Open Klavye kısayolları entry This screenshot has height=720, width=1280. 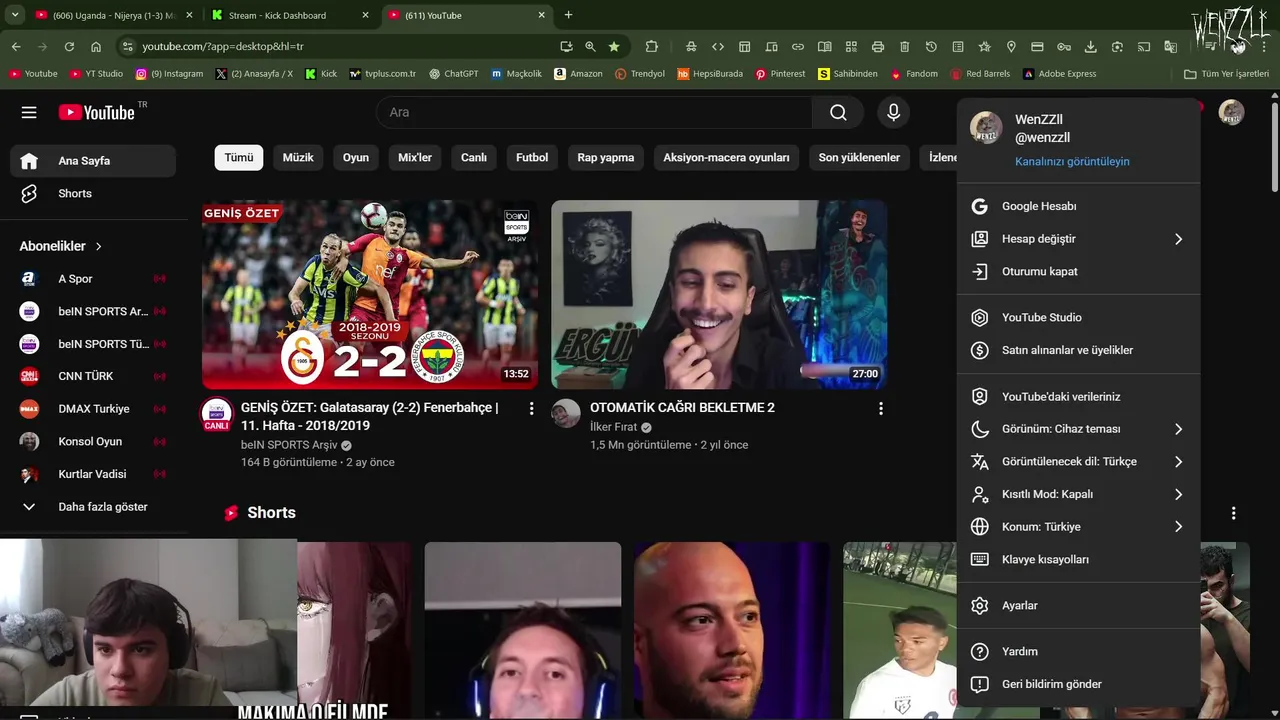(1078, 559)
